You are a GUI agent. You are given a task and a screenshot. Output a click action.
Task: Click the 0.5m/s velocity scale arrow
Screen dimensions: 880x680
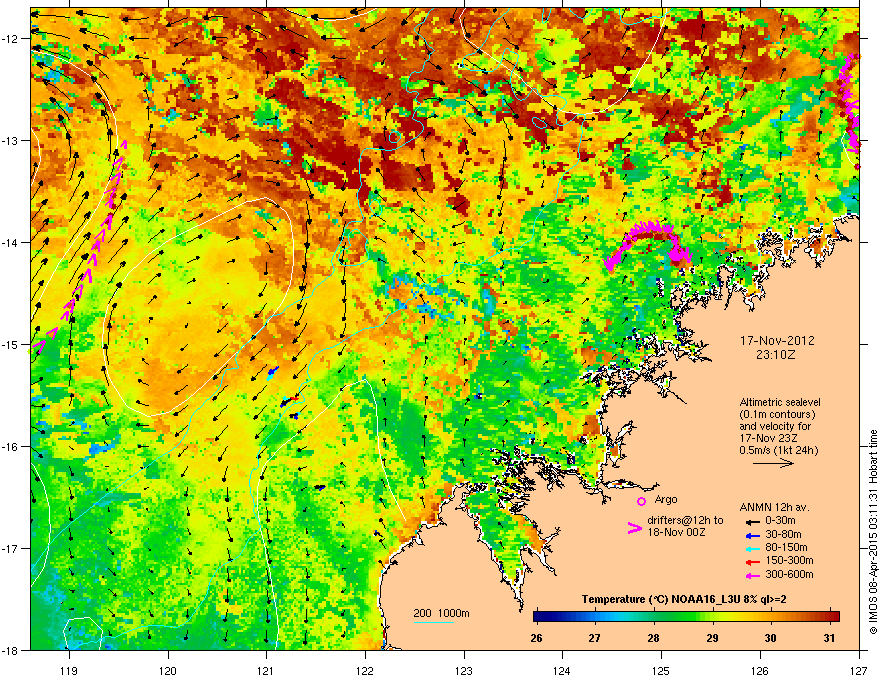click(773, 463)
